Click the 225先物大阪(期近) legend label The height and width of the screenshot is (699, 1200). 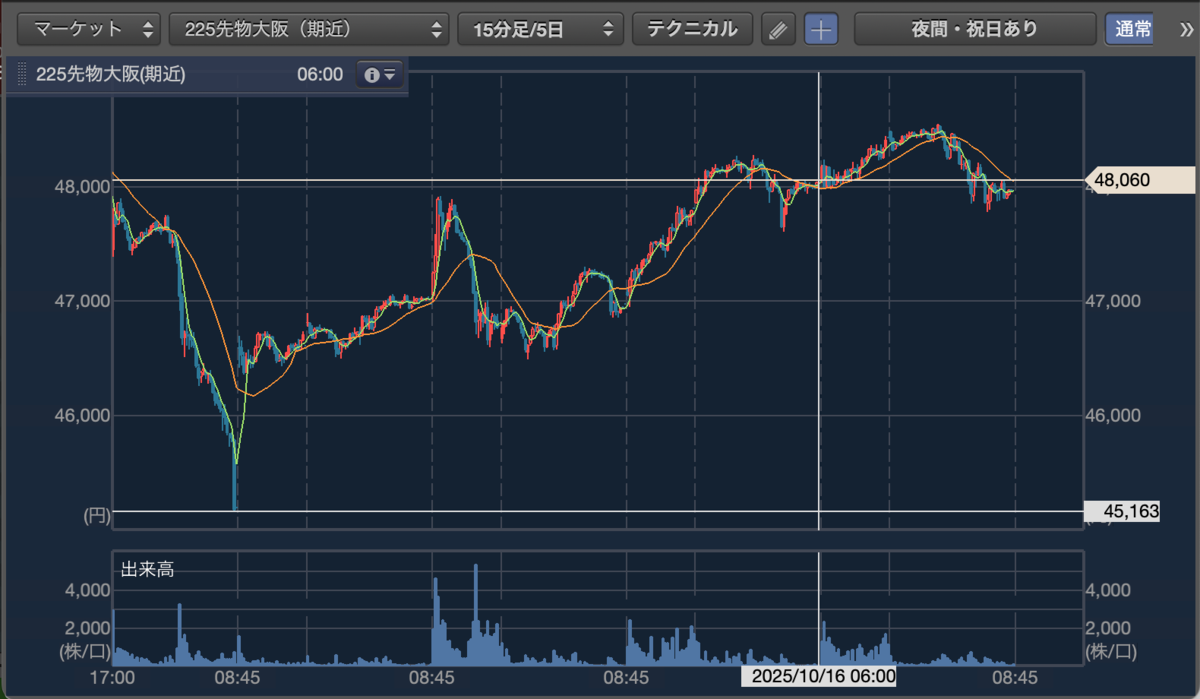pos(111,75)
